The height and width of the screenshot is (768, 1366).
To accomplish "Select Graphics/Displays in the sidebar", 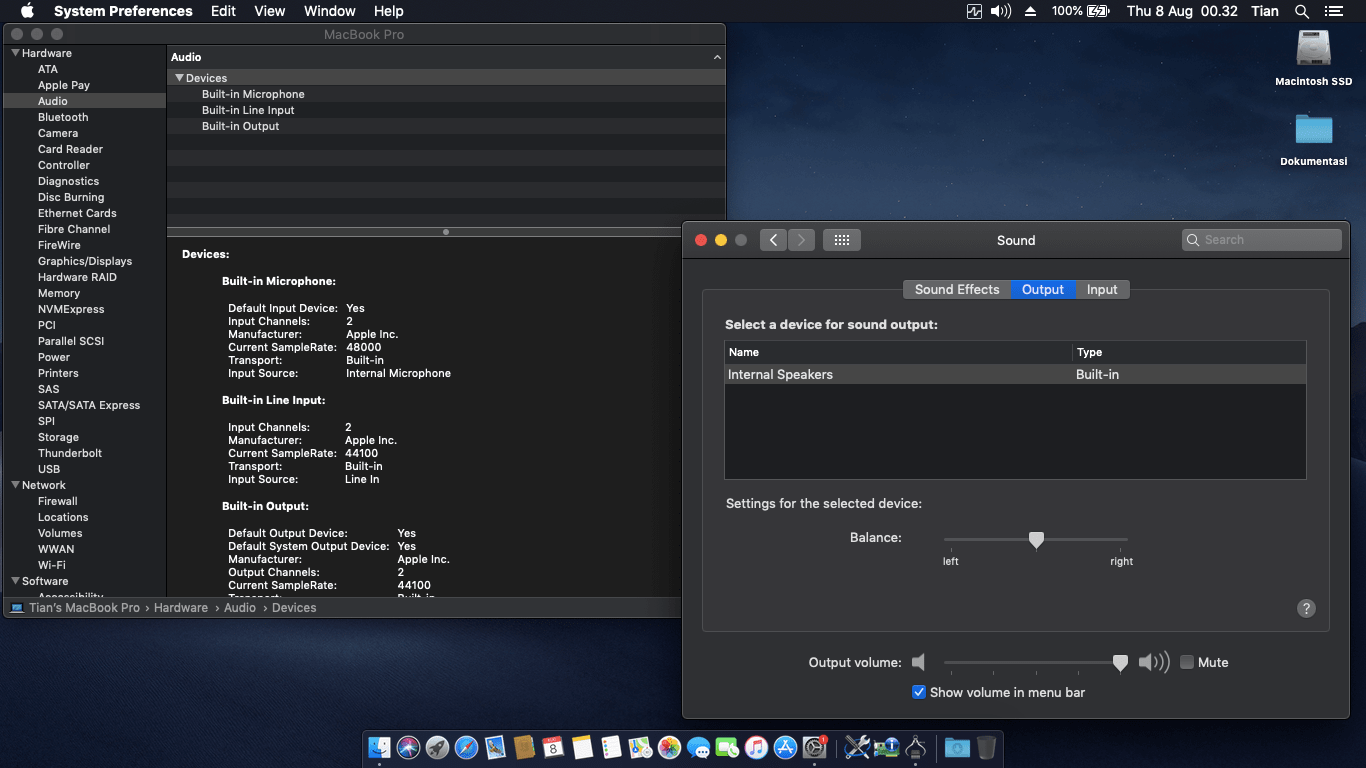I will tap(85, 261).
